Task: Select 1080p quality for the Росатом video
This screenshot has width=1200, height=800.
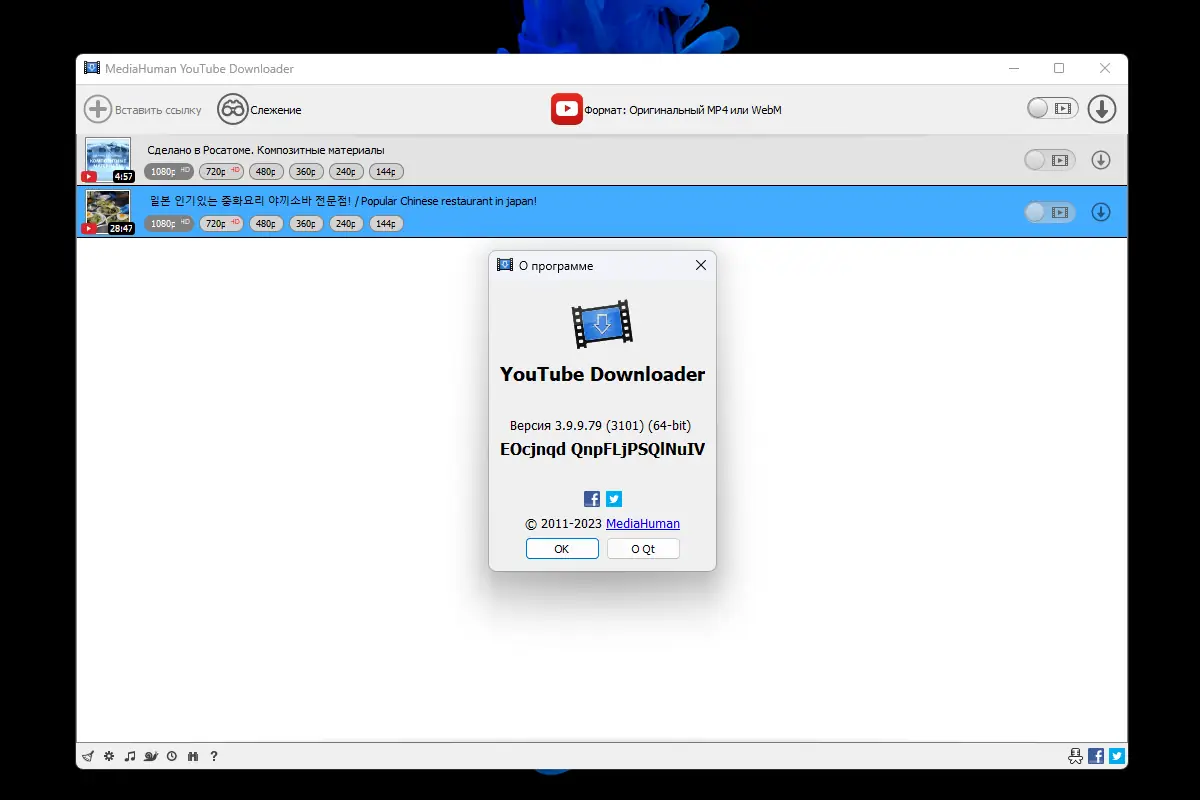Action: (x=167, y=171)
